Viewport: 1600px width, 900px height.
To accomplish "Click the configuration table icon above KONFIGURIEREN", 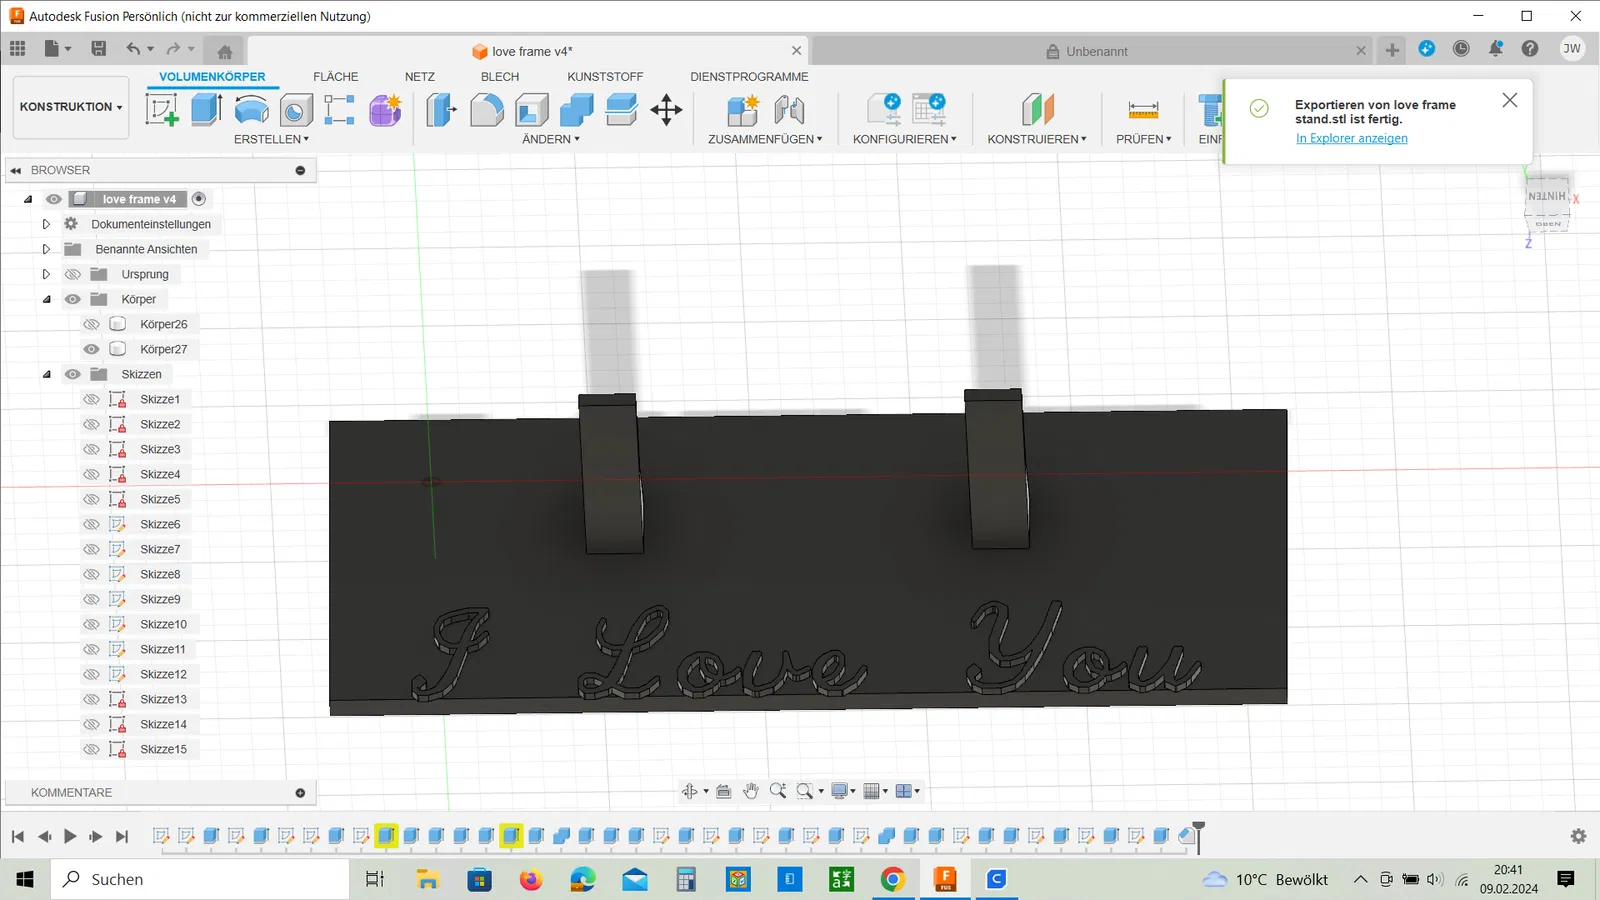I will [x=929, y=109].
